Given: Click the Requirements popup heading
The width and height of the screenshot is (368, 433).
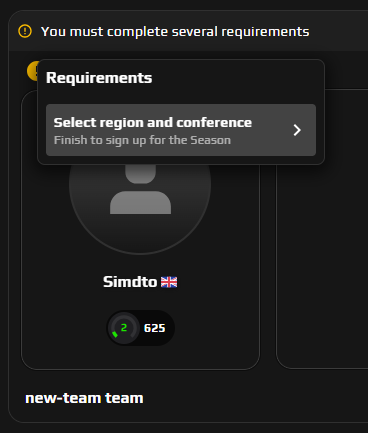Looking at the screenshot, I should point(99,78).
